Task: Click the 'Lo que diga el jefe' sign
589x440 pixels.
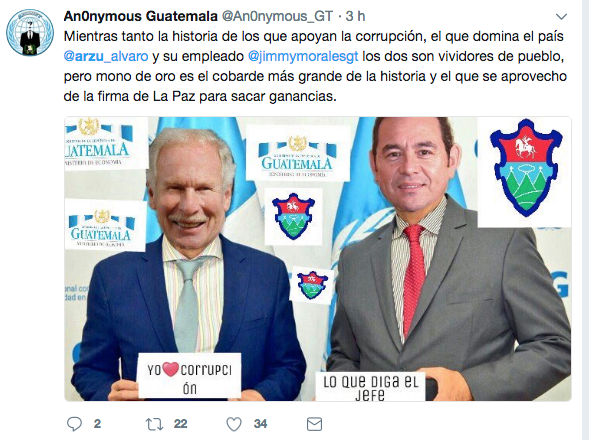Action: 370,387
